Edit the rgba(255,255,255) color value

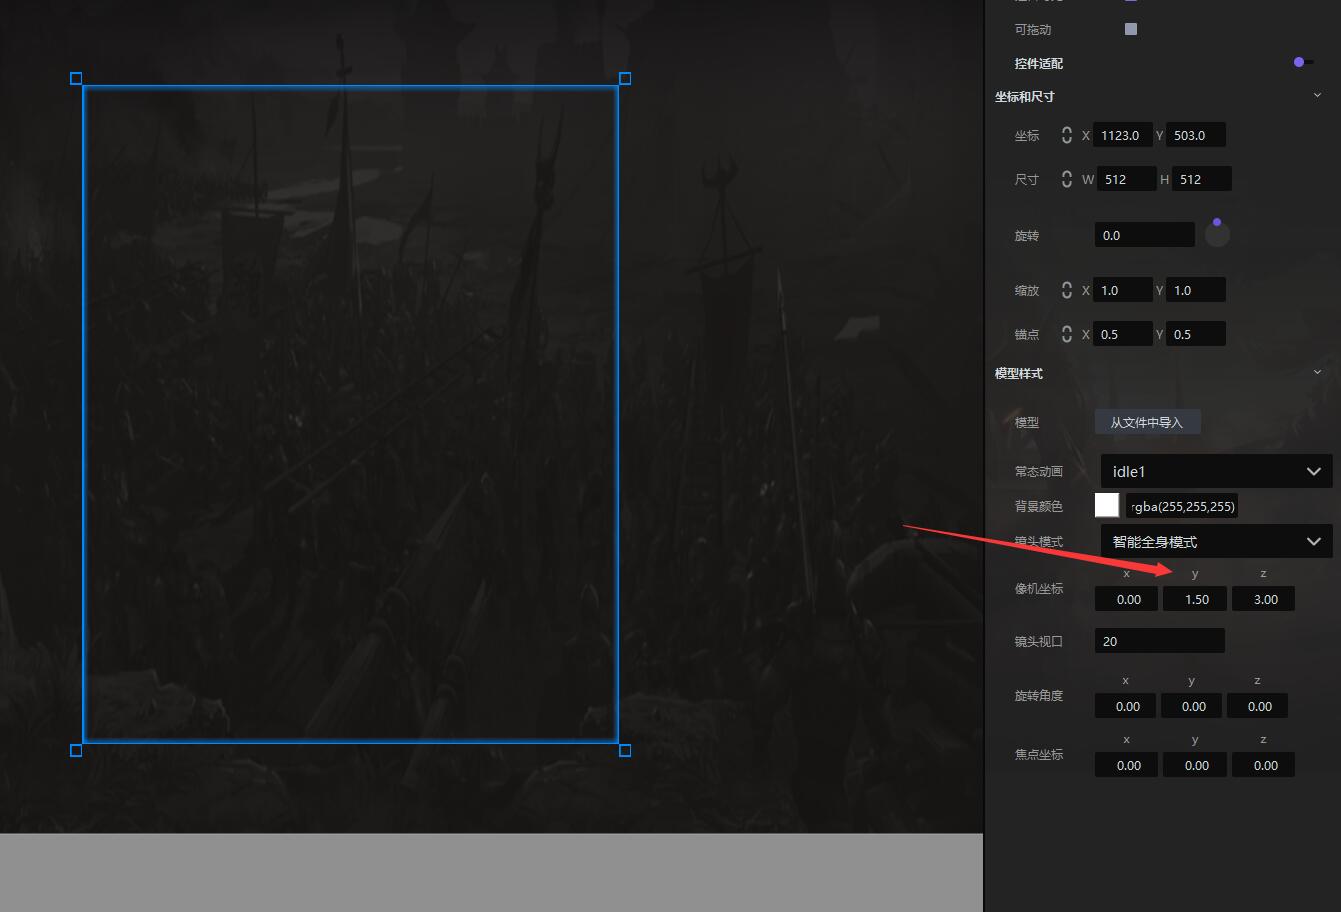click(x=1183, y=506)
